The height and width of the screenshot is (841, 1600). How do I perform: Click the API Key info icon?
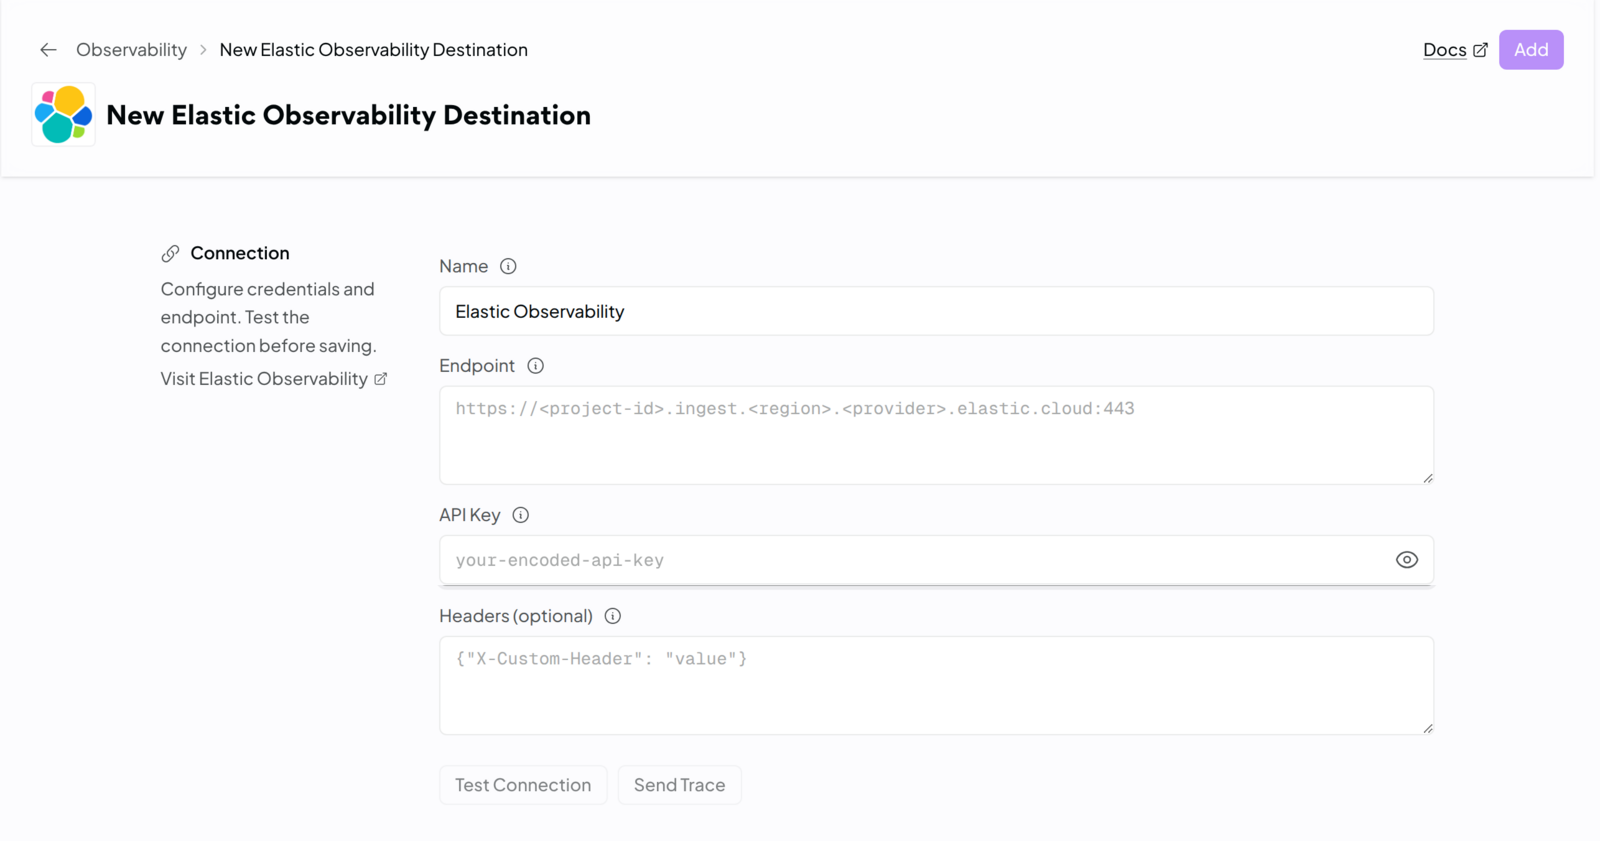(x=521, y=515)
